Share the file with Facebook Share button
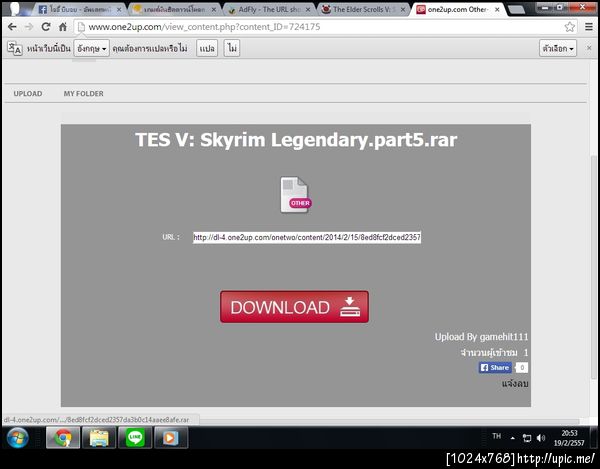The width and height of the screenshot is (600, 469). click(x=495, y=368)
